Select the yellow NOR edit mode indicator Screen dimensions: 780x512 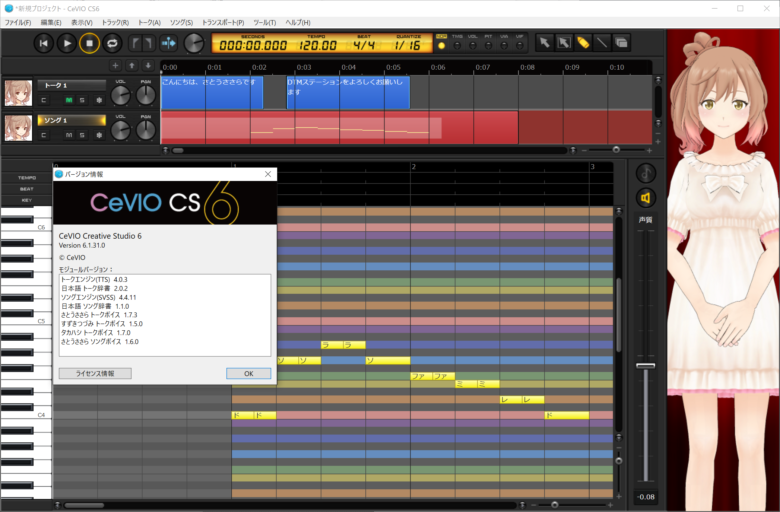point(441,45)
